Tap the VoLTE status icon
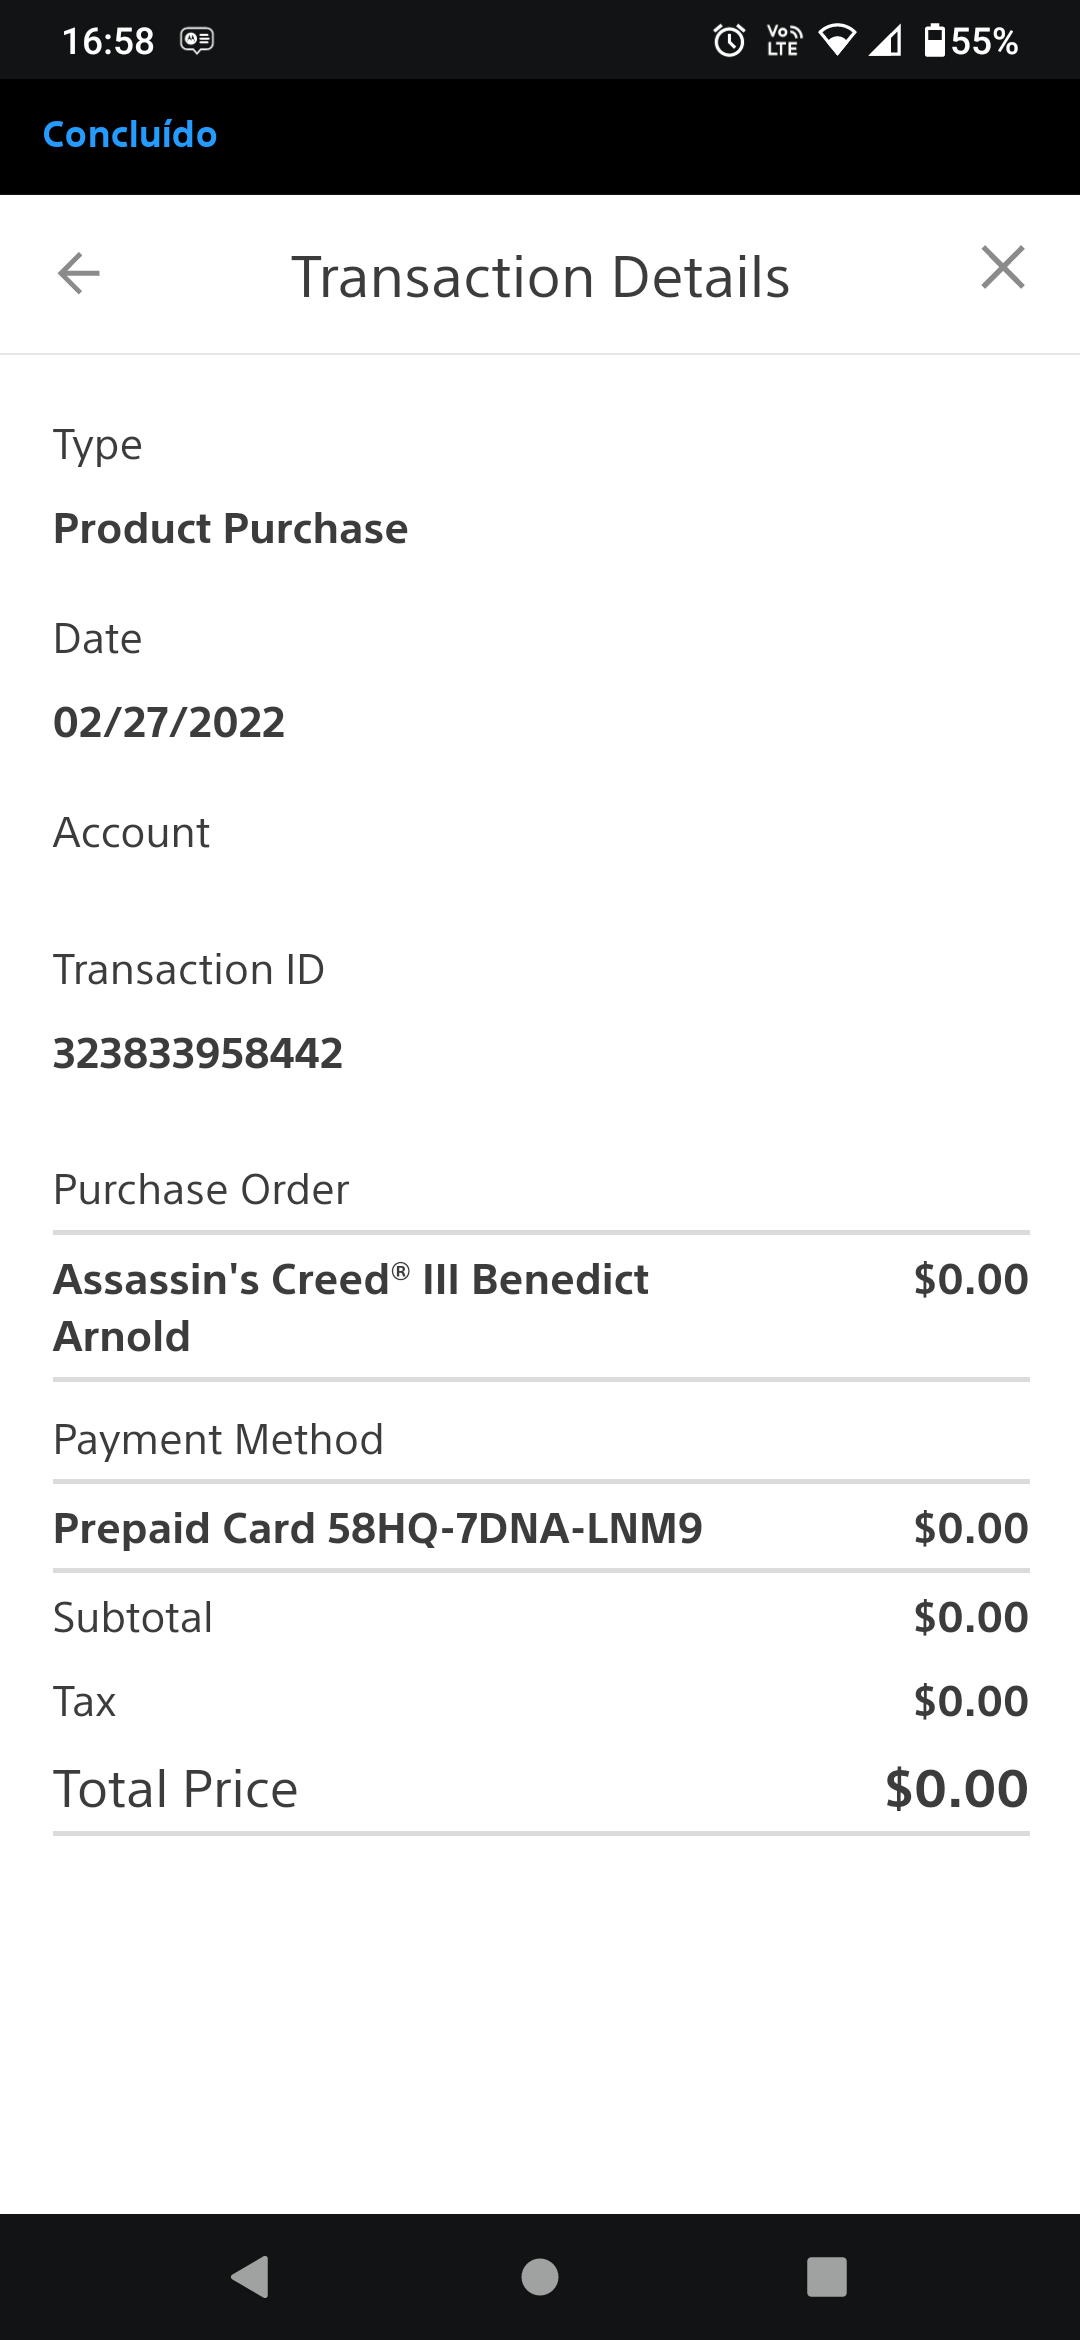The image size is (1080, 2340). [x=784, y=41]
